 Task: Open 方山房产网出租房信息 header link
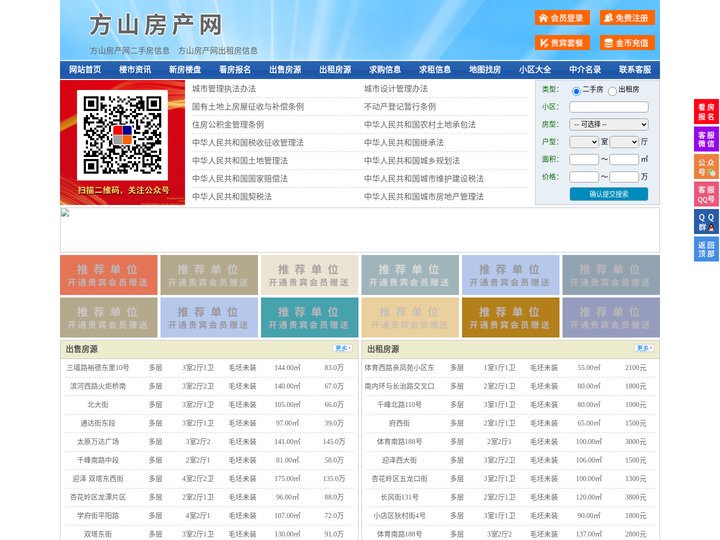coord(218,51)
